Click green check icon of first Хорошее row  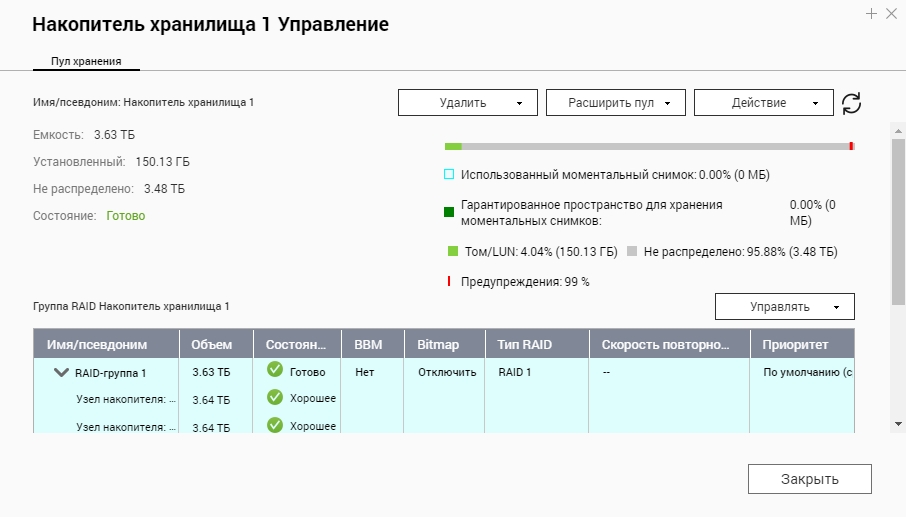coord(275,398)
